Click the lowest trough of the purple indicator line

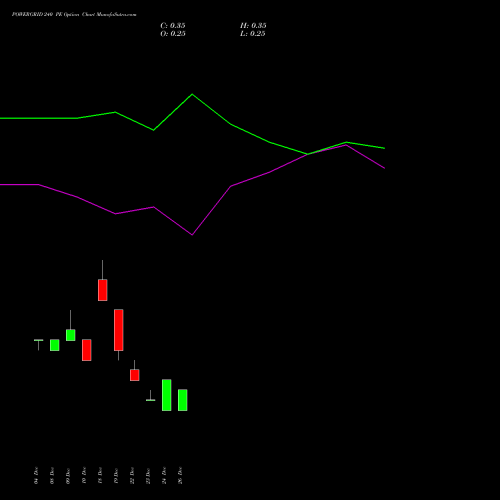coord(192,235)
